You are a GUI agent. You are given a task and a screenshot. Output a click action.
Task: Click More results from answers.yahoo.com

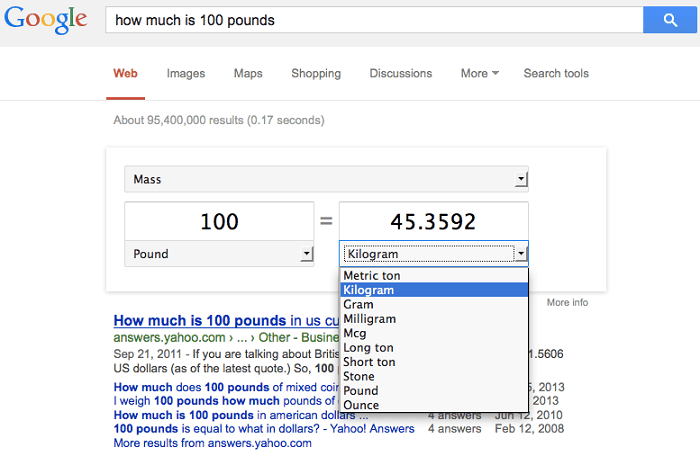212,443
